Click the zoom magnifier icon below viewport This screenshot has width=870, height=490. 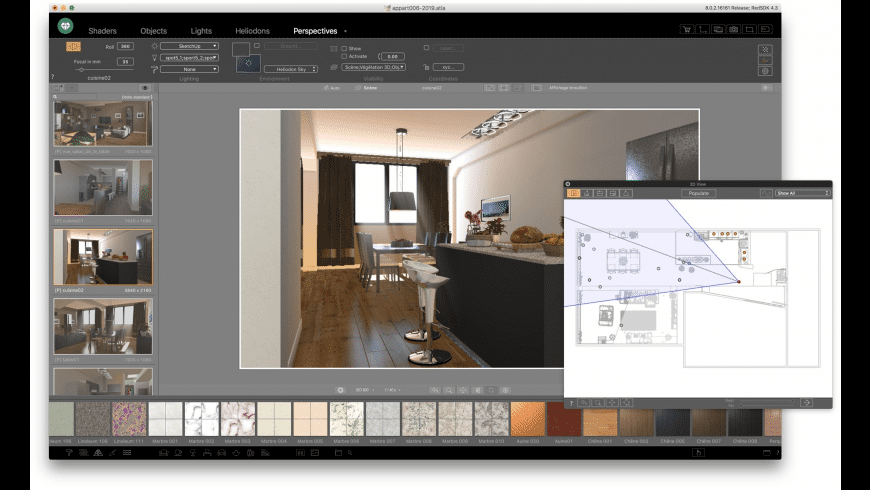[449, 390]
